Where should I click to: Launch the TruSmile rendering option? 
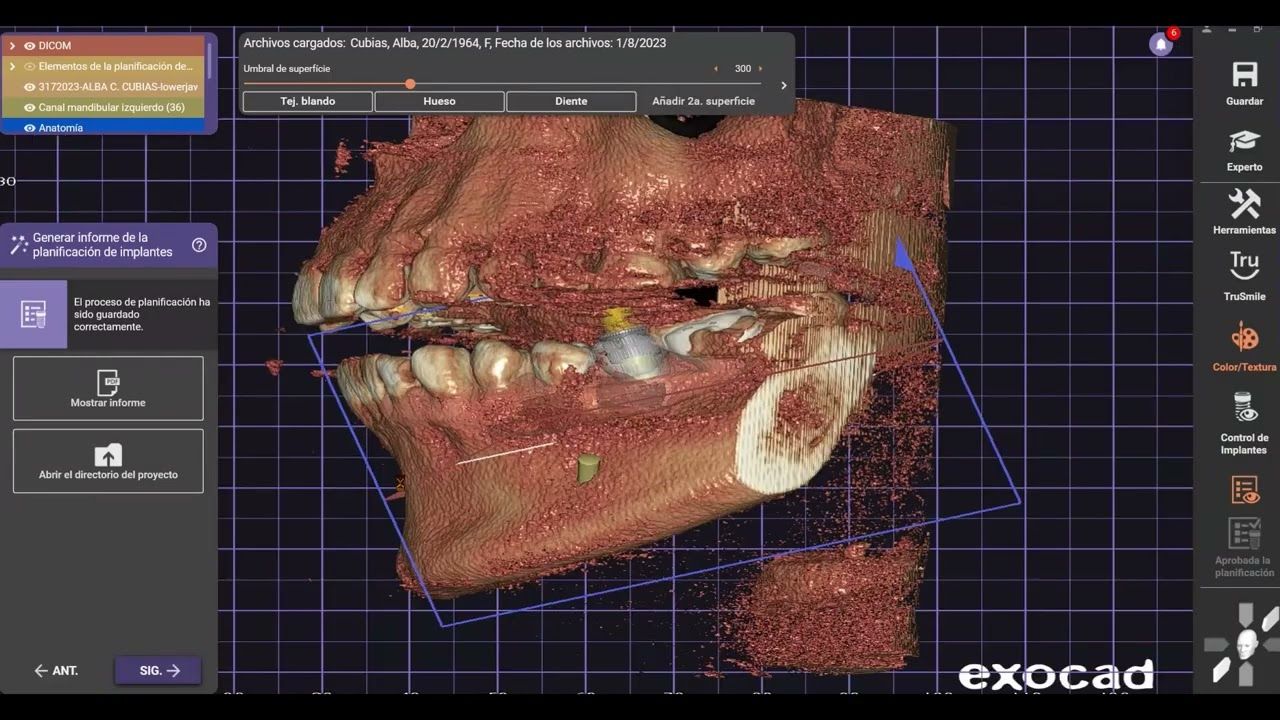pyautogui.click(x=1244, y=268)
